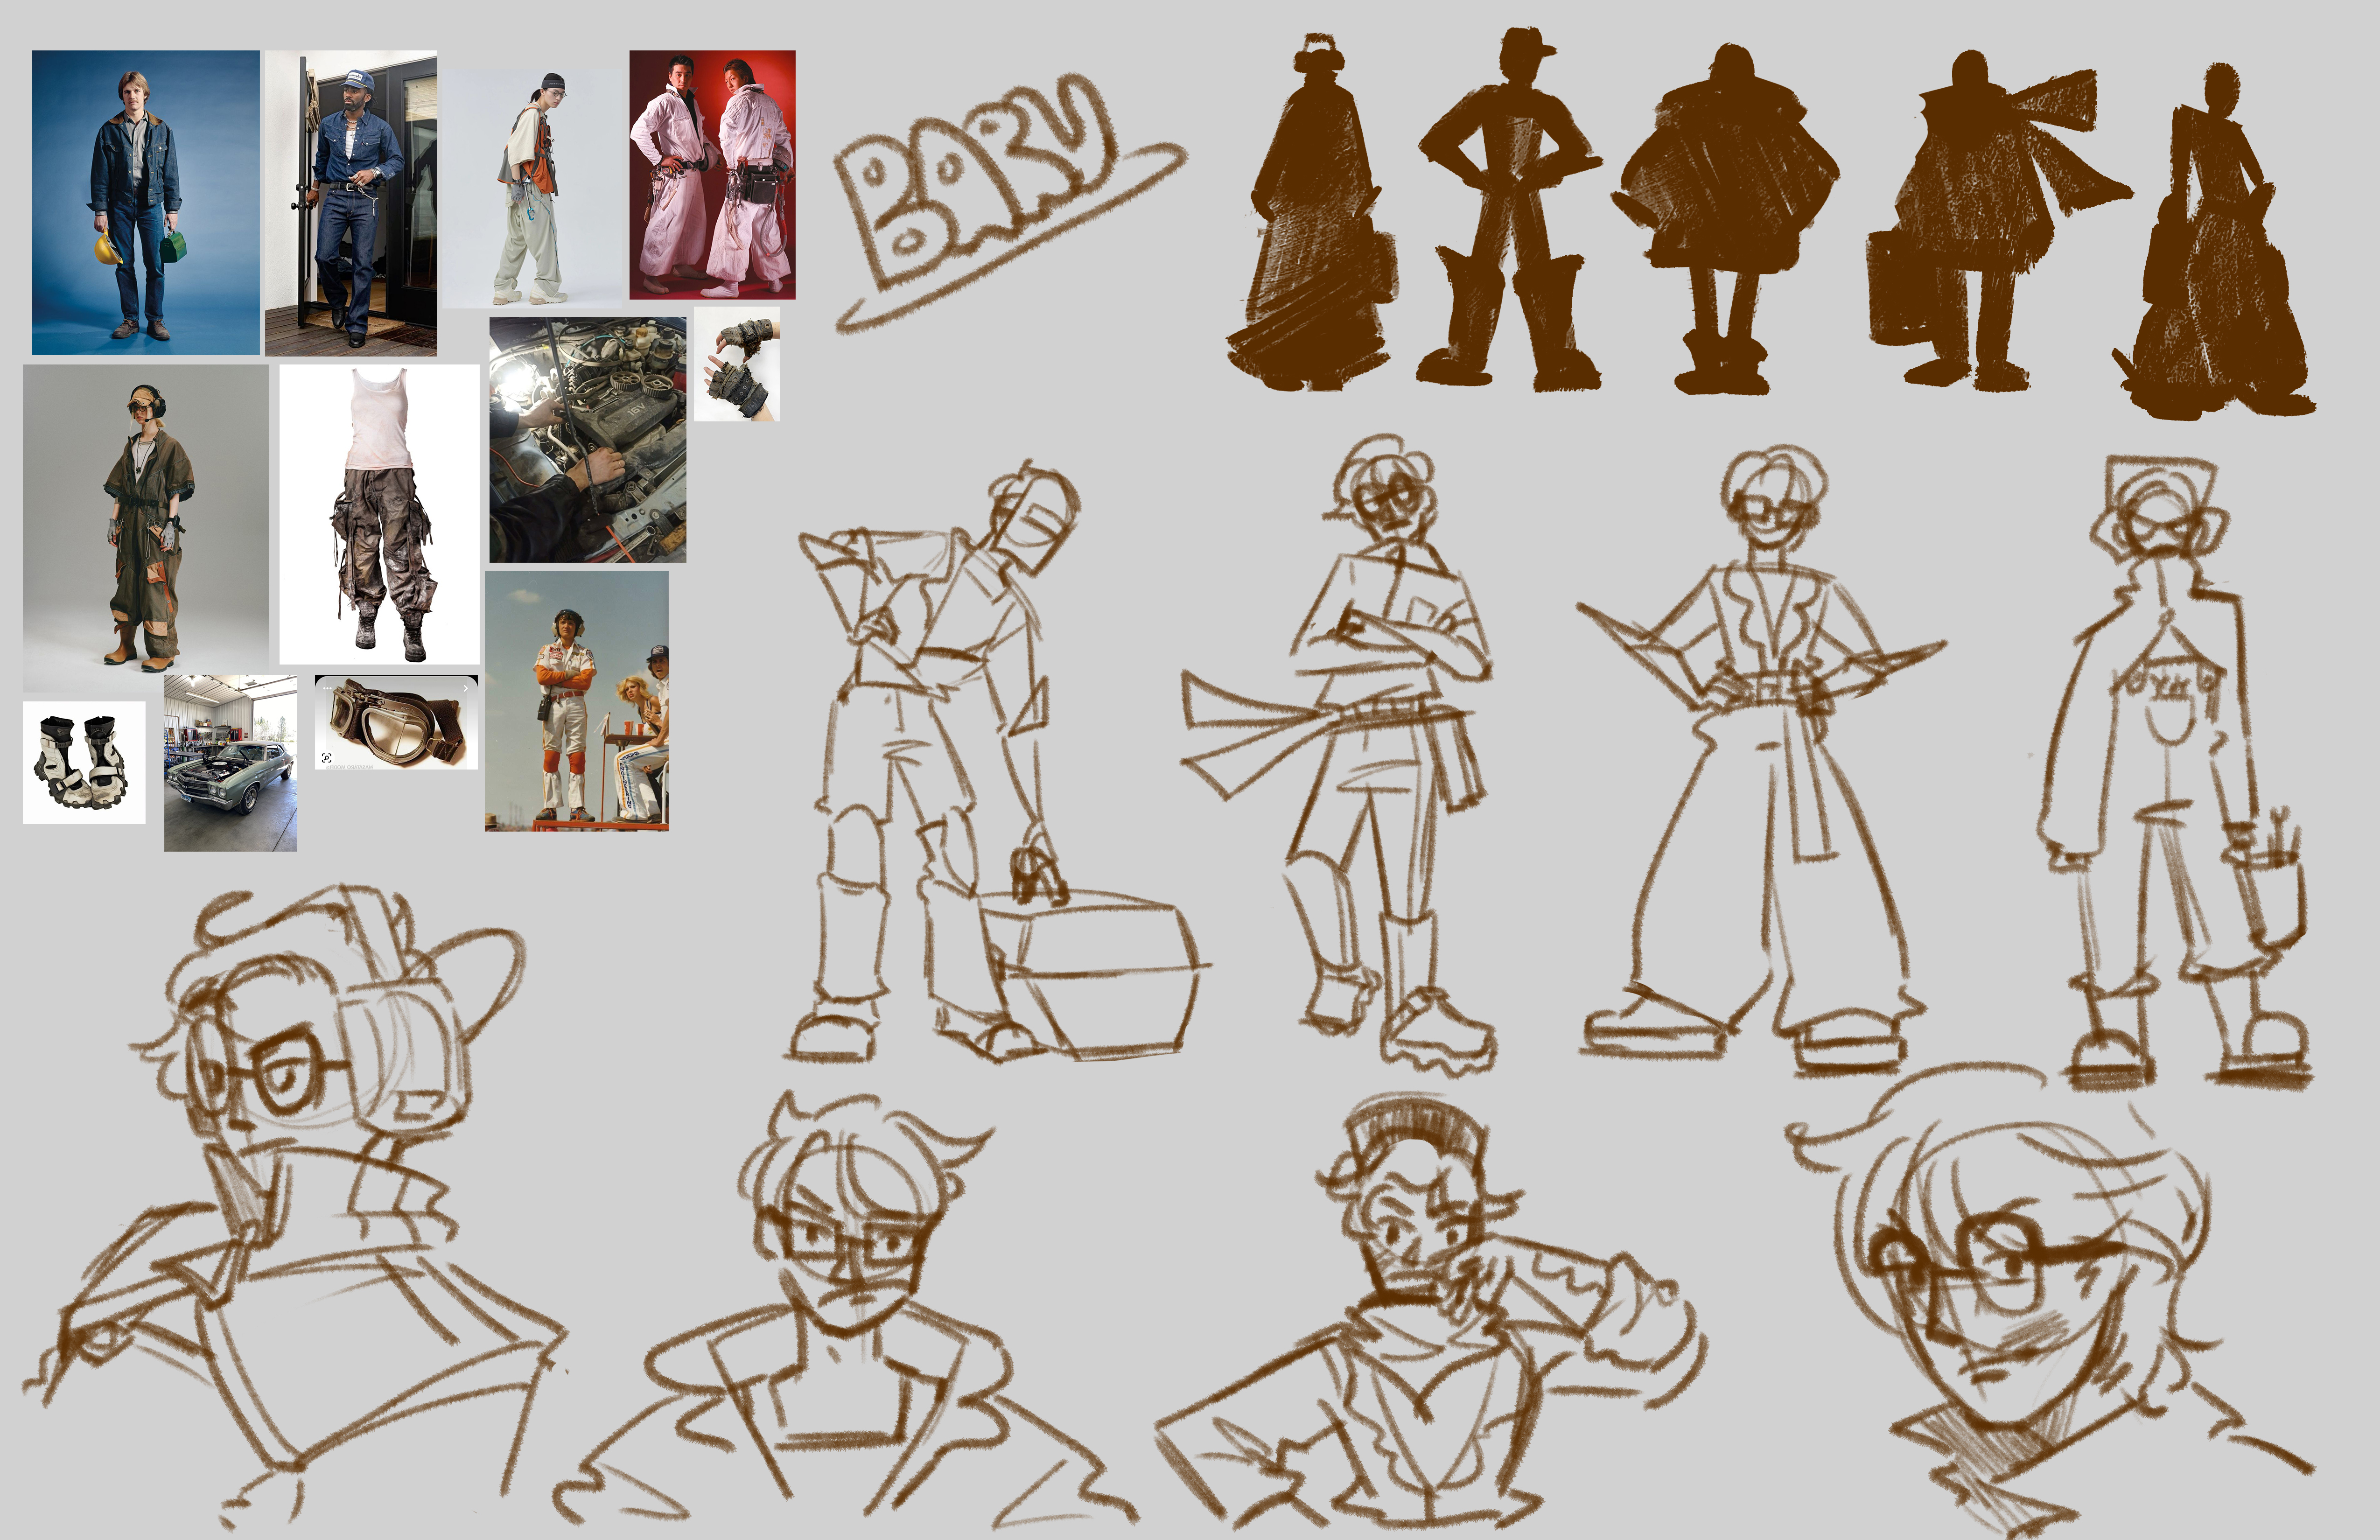Click the three-dots icon on goggles image
The width and height of the screenshot is (2380, 1540).
coord(327,689)
